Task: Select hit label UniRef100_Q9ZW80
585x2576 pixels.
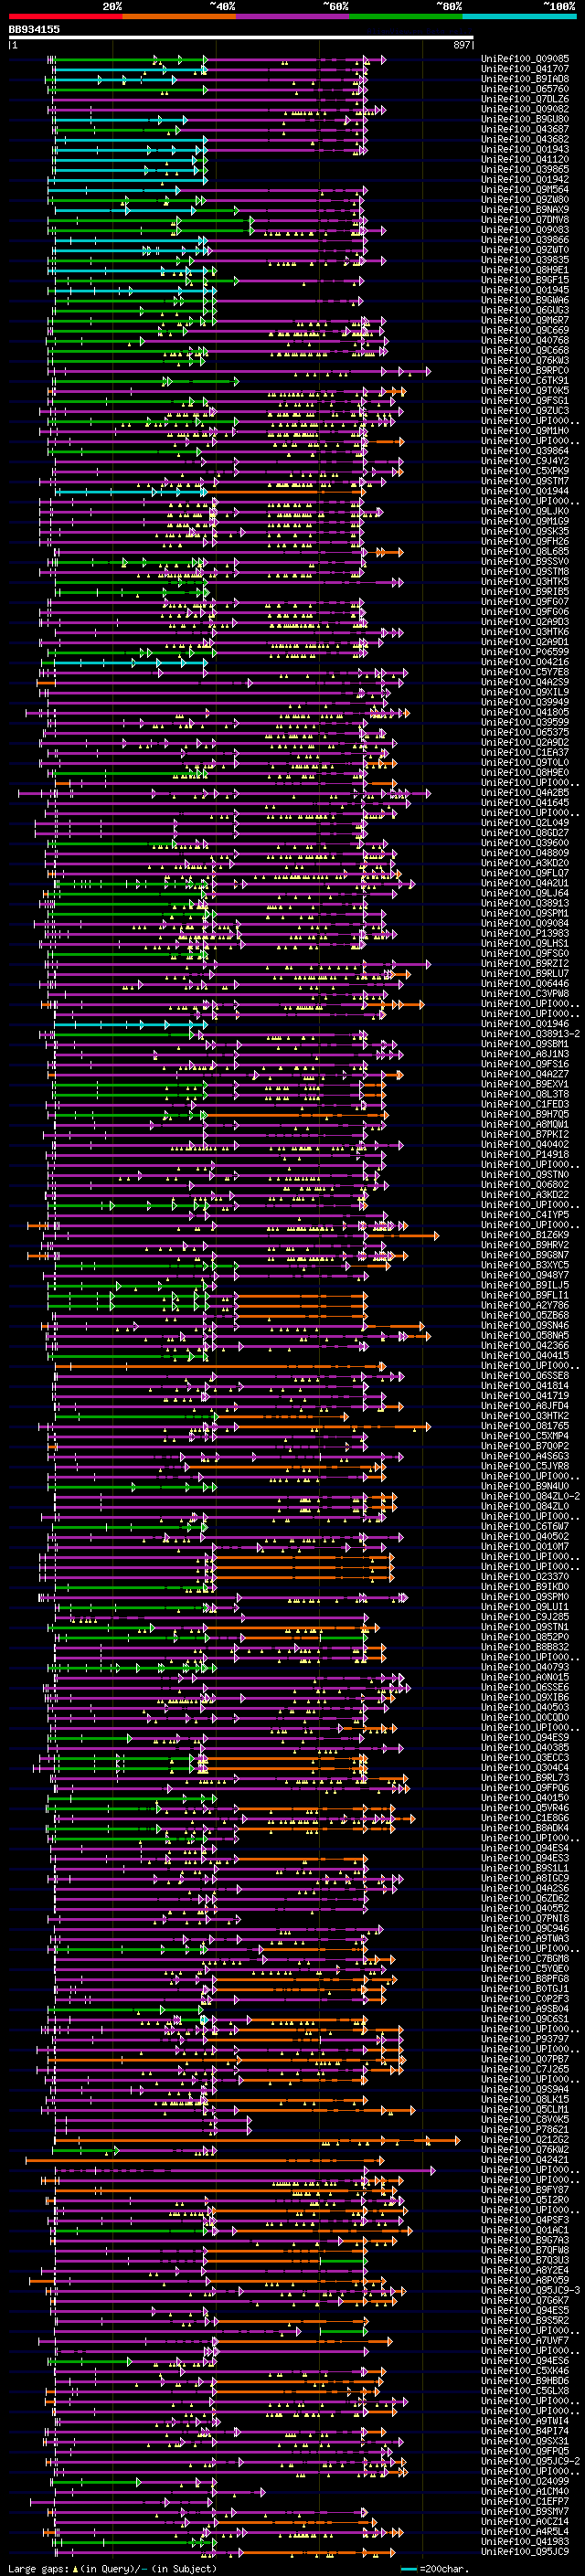Action: 525,199
